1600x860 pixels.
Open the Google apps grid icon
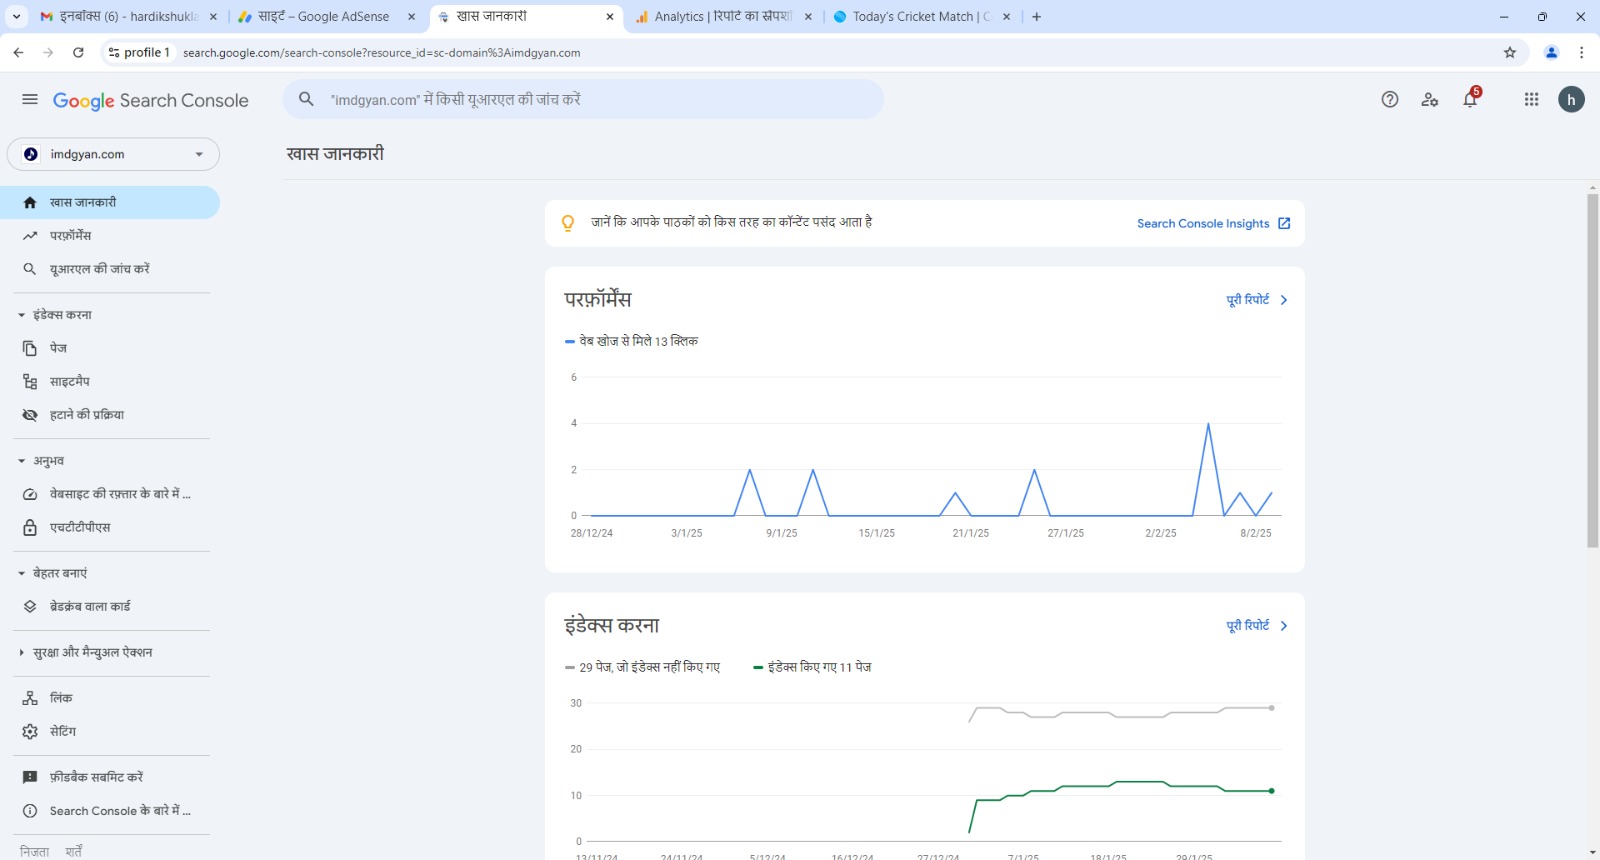[x=1531, y=99]
